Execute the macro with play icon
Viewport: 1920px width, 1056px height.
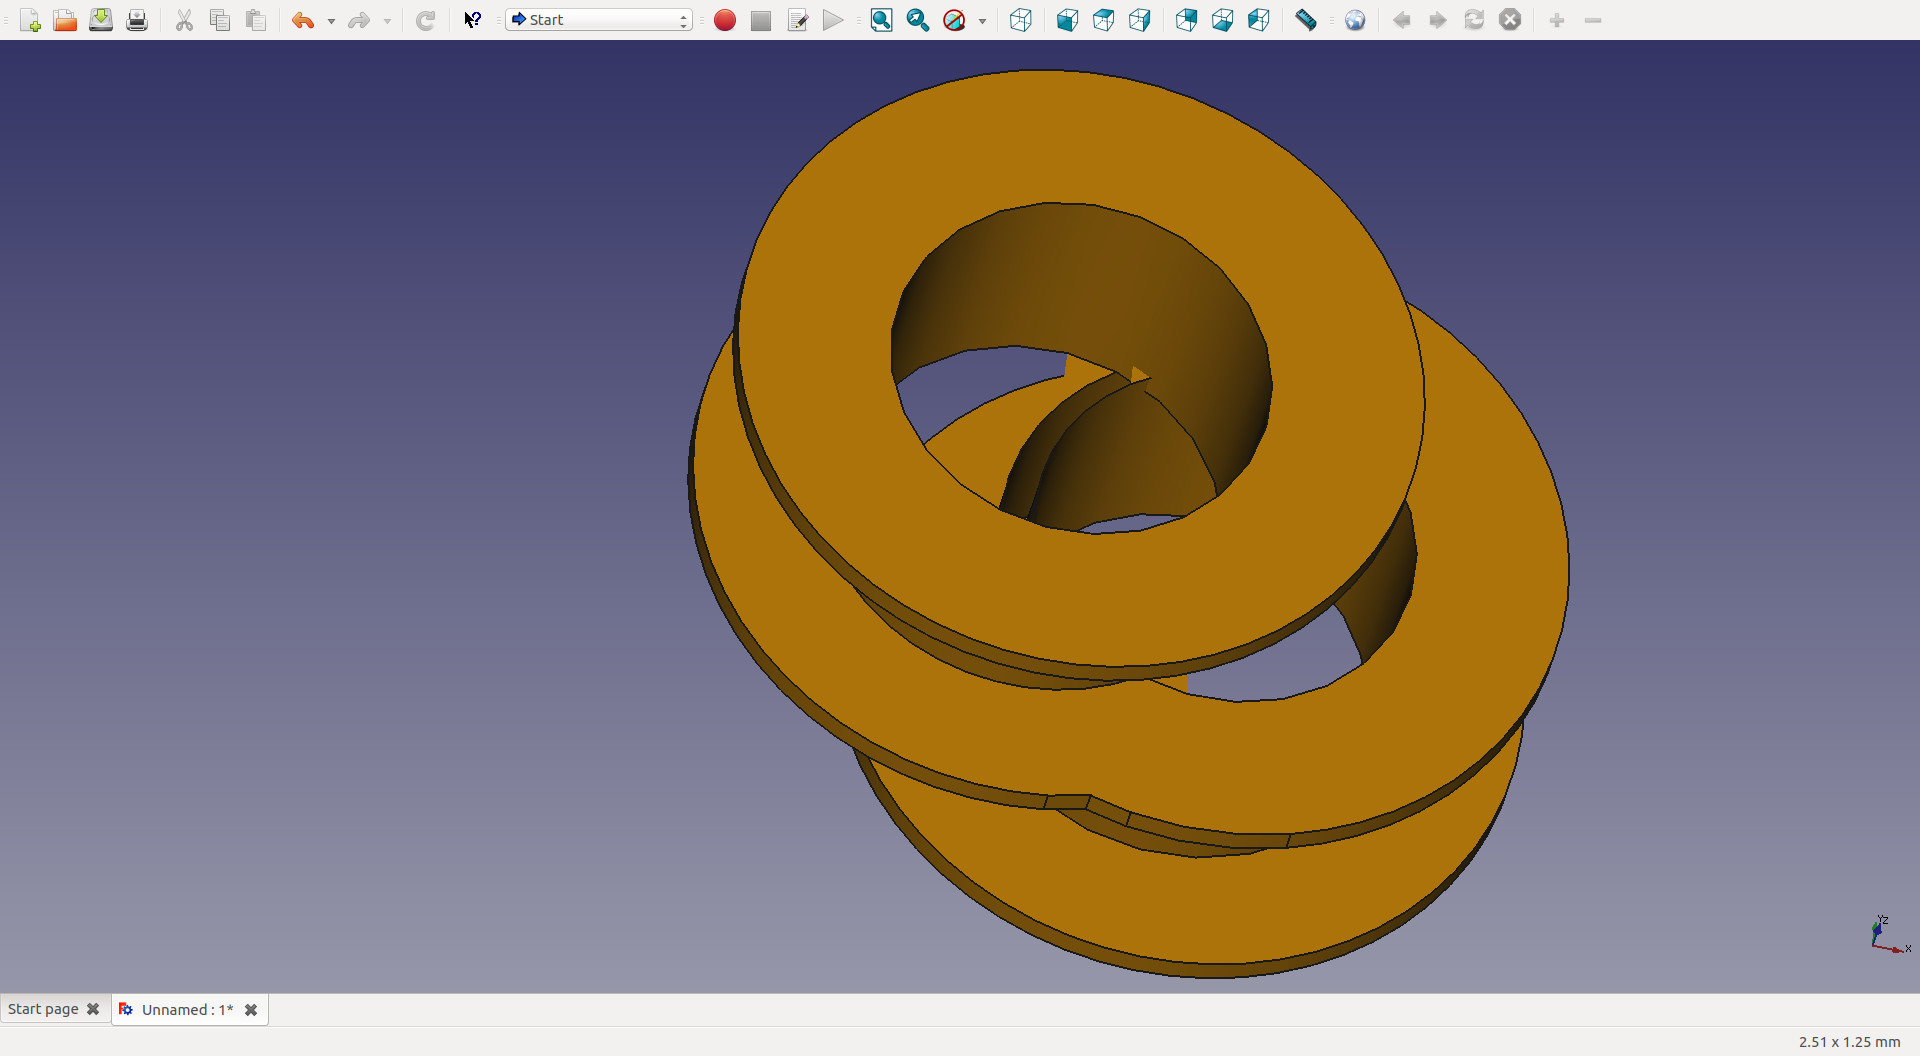[x=833, y=20]
